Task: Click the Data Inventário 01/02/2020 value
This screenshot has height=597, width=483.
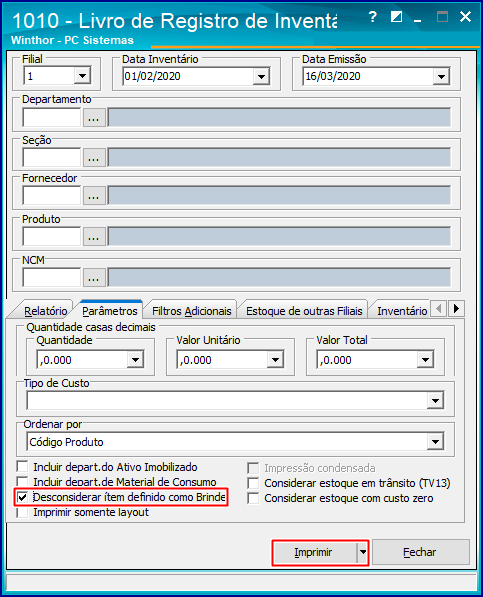Action: click(152, 76)
